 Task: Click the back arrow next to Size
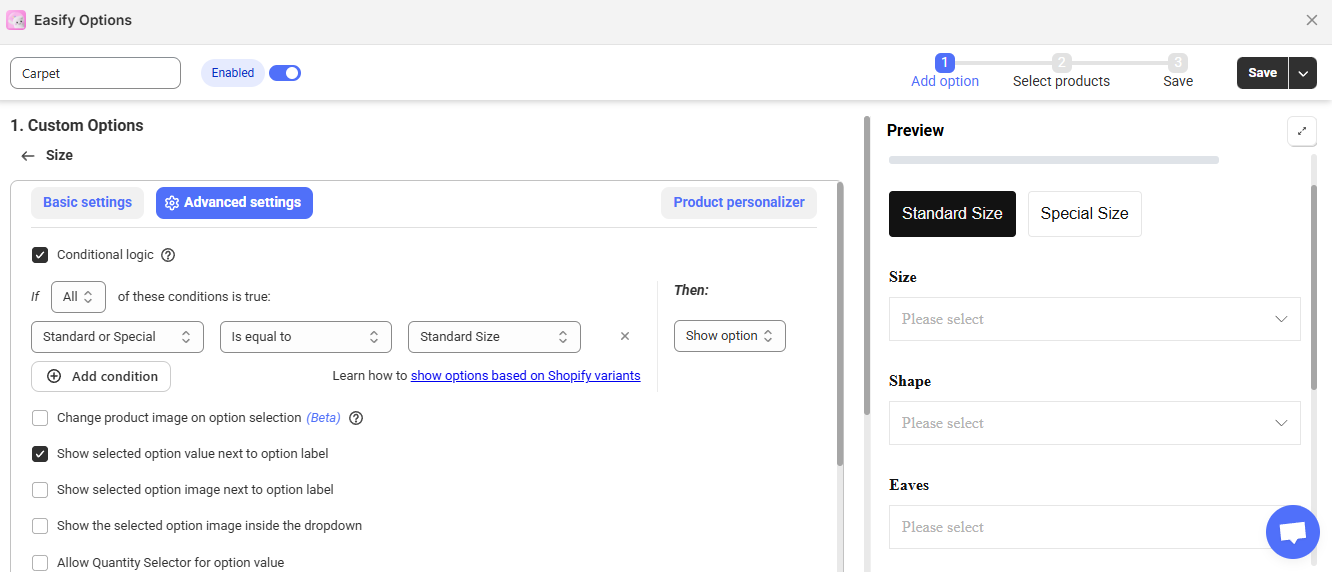[28, 156]
